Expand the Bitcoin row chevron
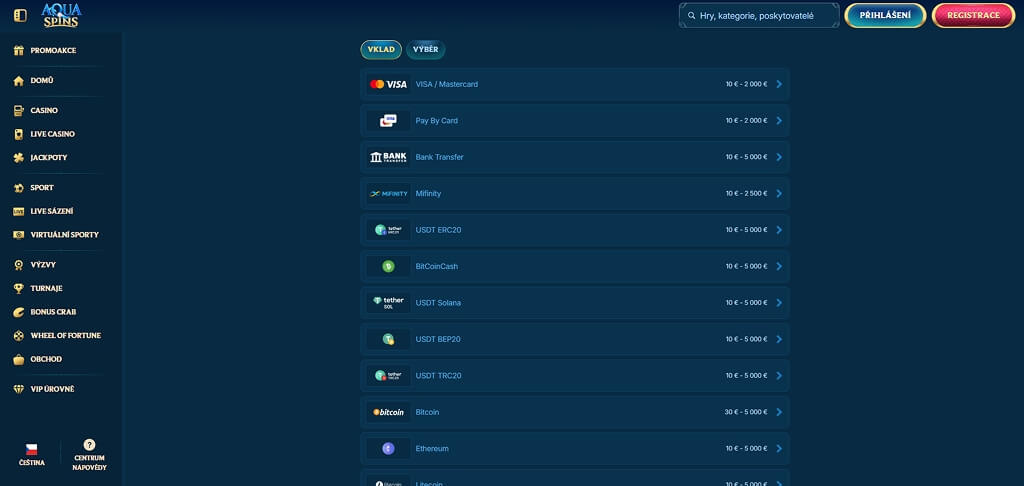Image resolution: width=1024 pixels, height=486 pixels. point(778,412)
